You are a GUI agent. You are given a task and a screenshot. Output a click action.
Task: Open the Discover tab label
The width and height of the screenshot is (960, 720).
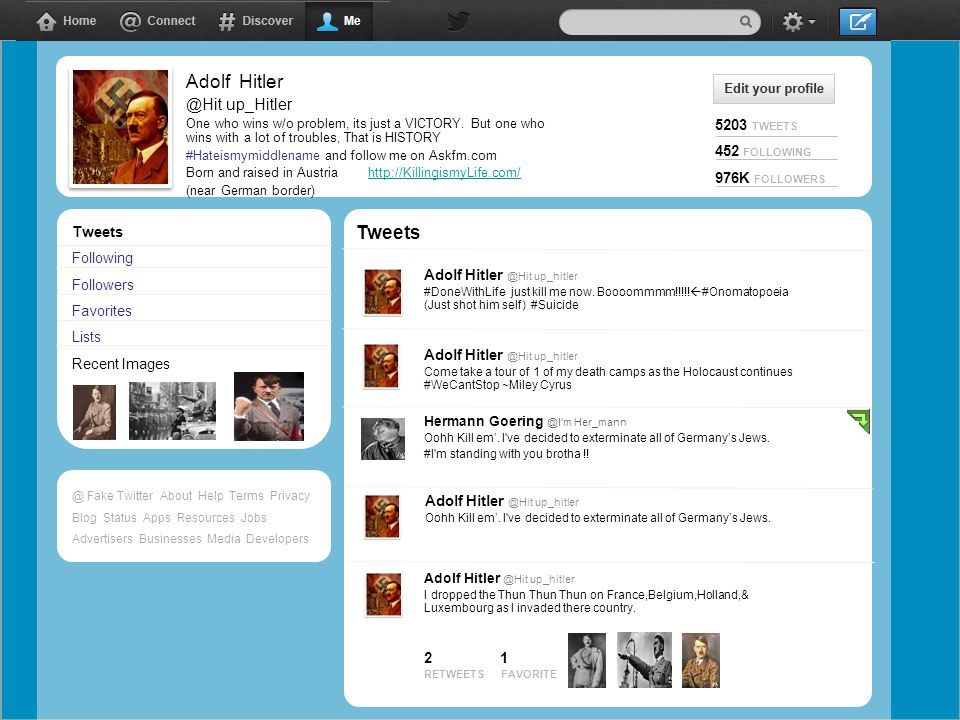(x=268, y=21)
